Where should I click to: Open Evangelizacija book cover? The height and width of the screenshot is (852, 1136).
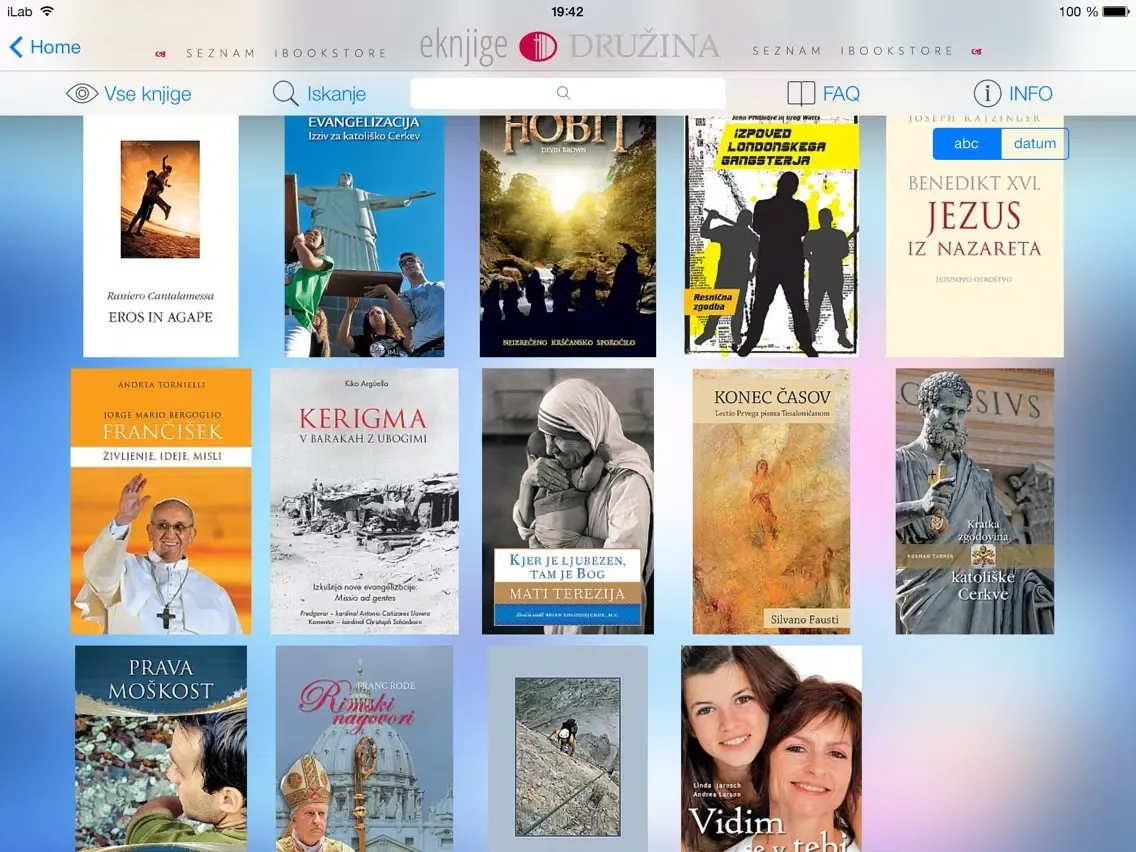[364, 236]
